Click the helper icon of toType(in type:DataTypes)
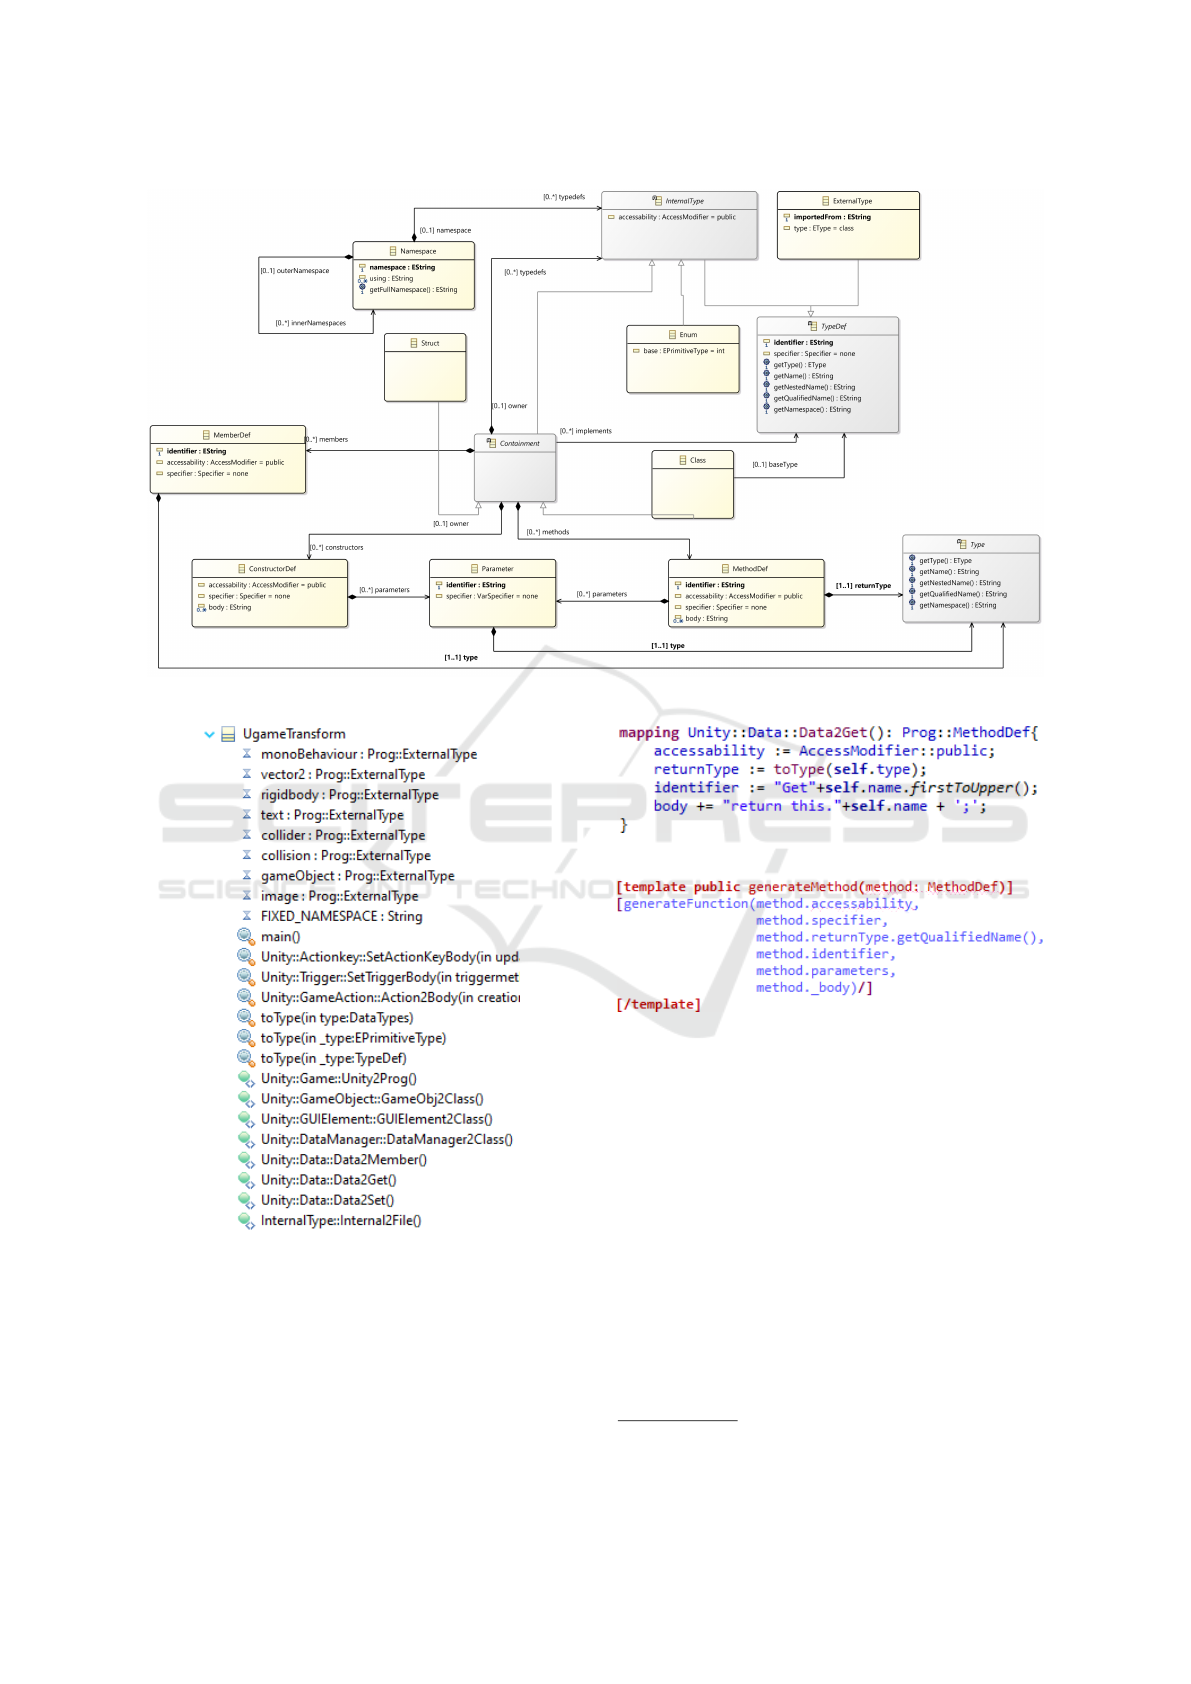Viewport: 1191px width, 1684px height. coord(245,1018)
